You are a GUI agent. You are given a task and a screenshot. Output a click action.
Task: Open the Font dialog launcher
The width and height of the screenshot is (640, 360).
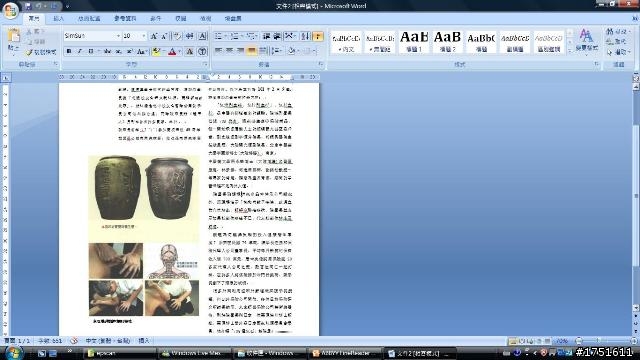(205, 64)
